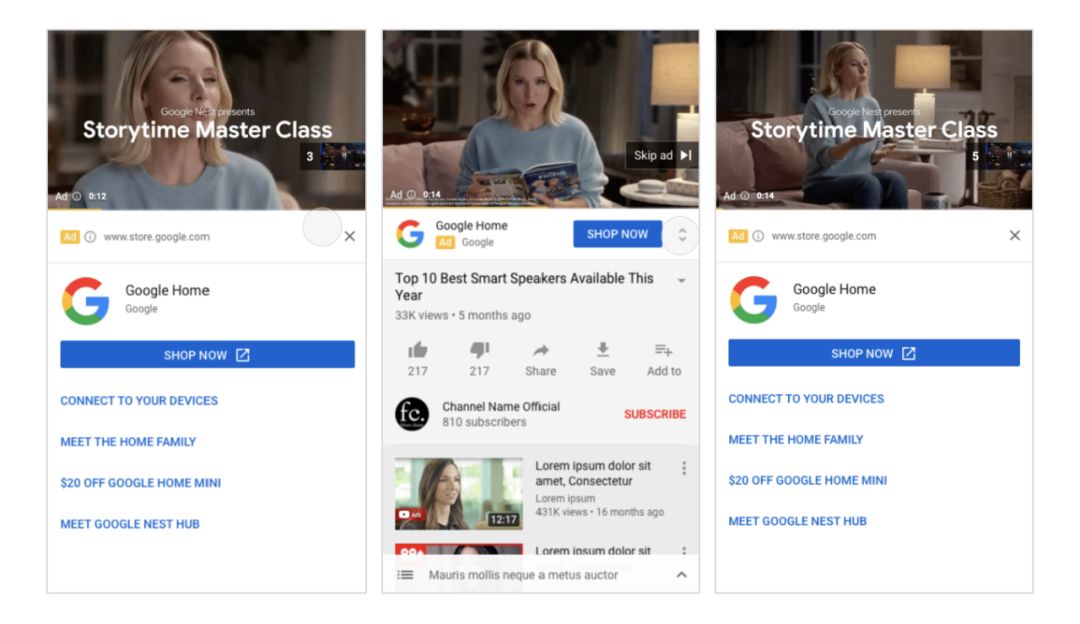Click the 33K views • 5 months ago text

point(463,315)
